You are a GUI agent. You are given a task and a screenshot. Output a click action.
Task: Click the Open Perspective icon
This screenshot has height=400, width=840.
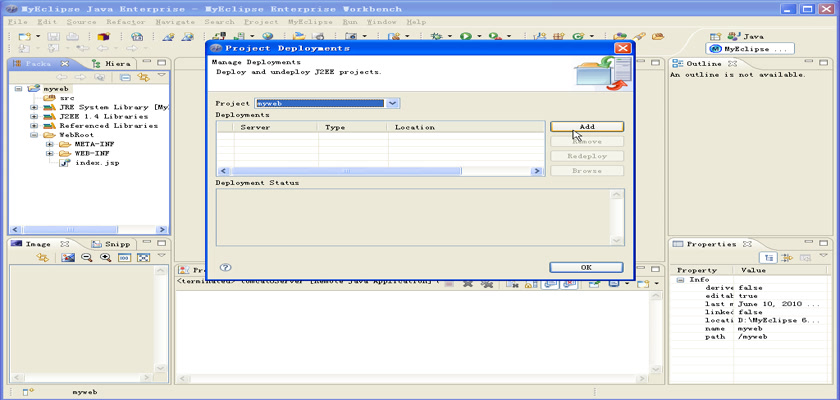point(715,36)
